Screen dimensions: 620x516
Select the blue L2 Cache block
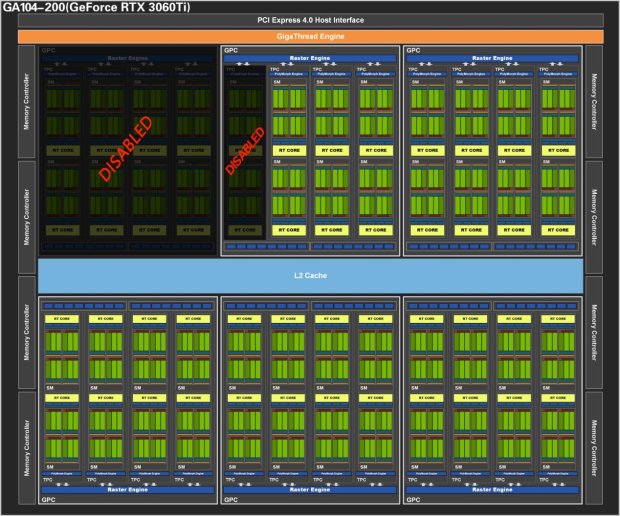[310, 276]
